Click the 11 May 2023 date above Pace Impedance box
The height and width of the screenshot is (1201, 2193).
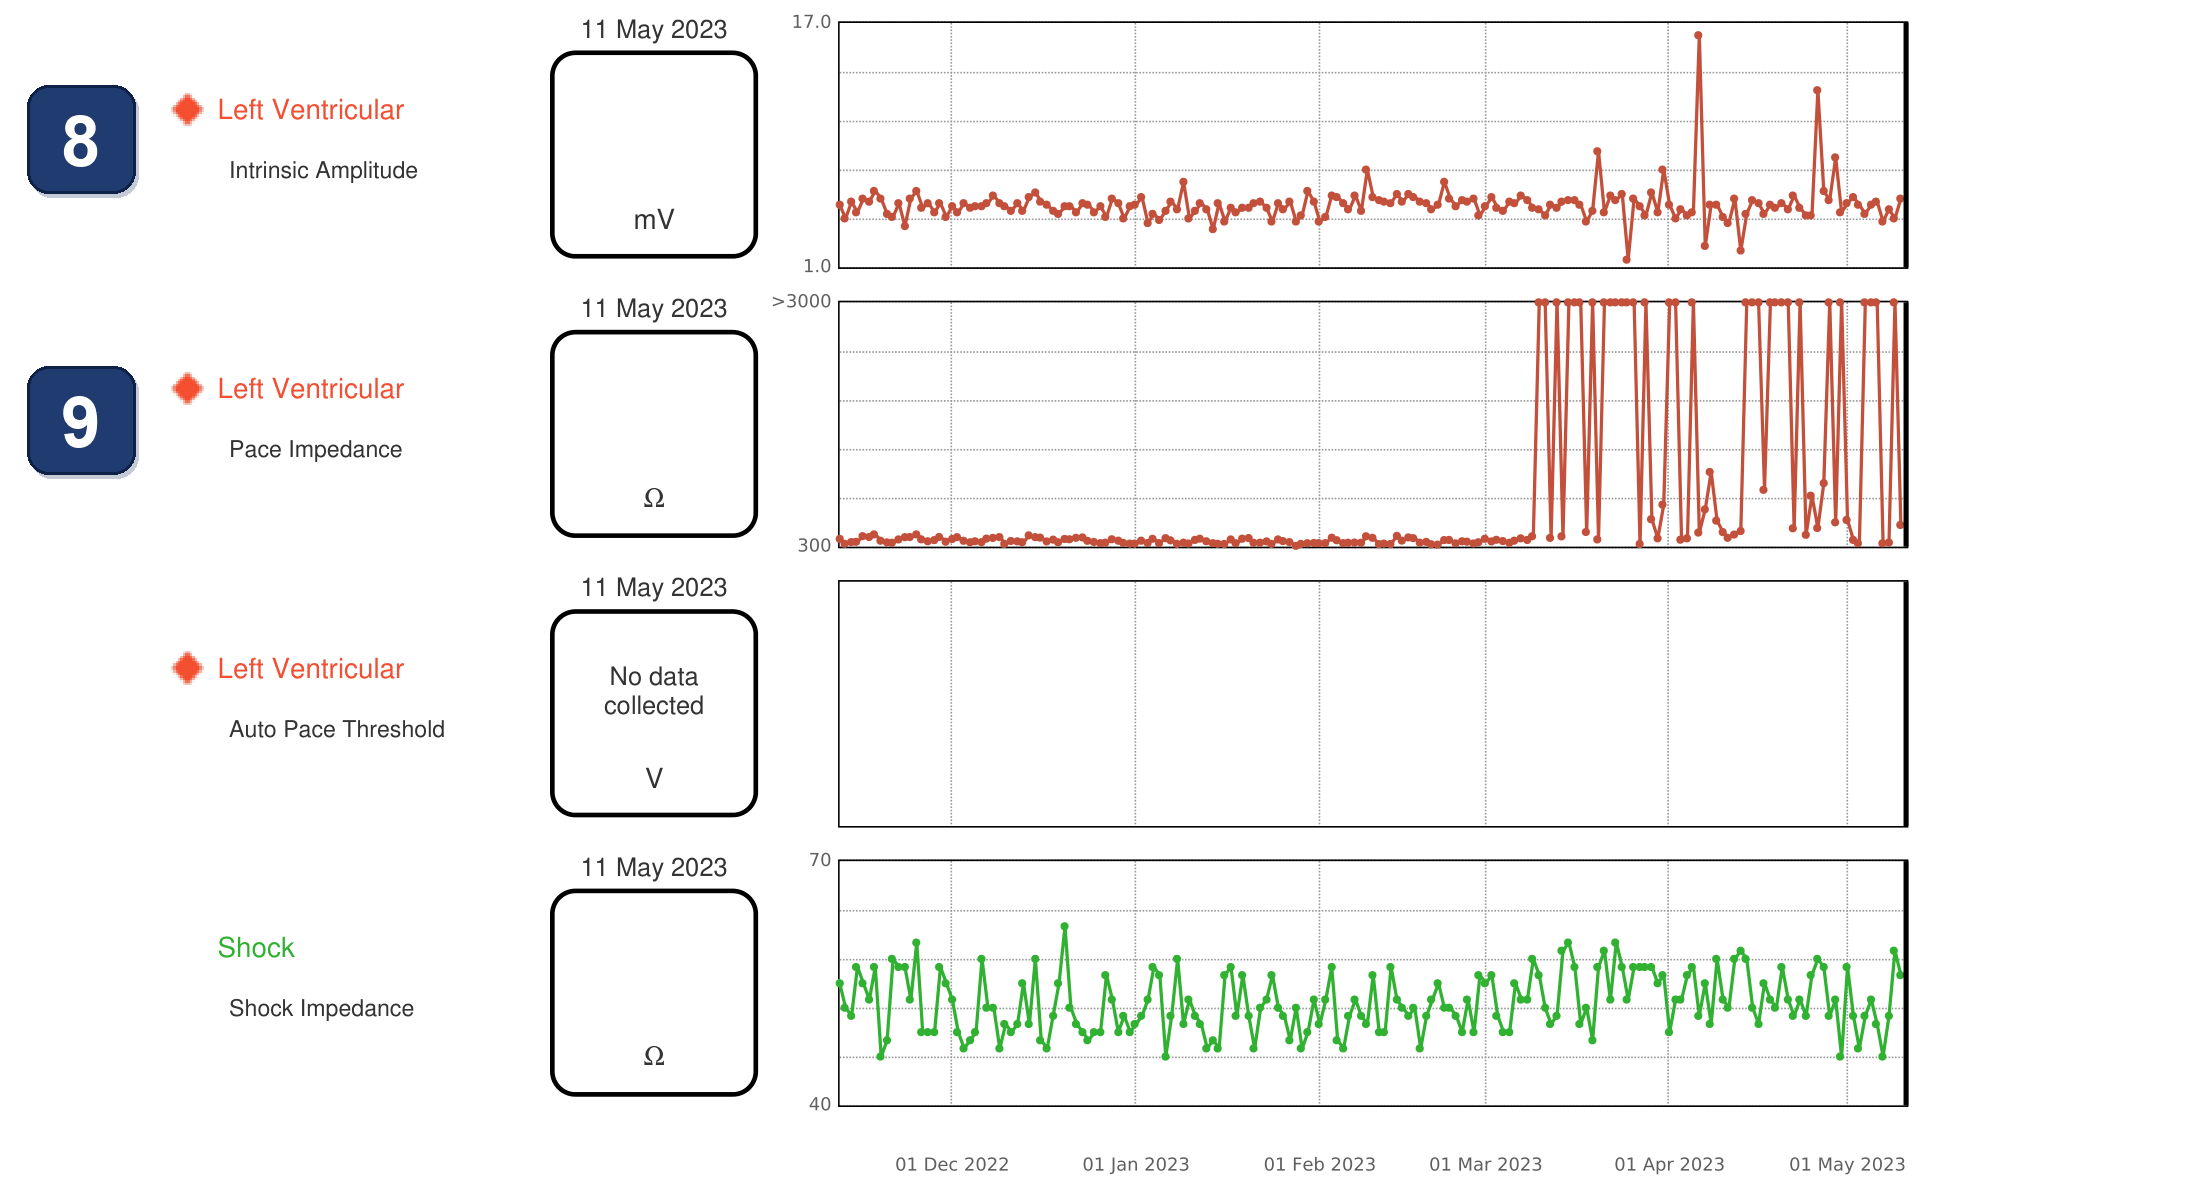[654, 309]
